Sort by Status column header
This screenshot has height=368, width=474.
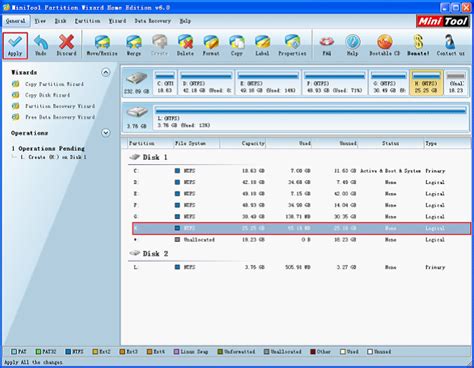pyautogui.click(x=391, y=143)
